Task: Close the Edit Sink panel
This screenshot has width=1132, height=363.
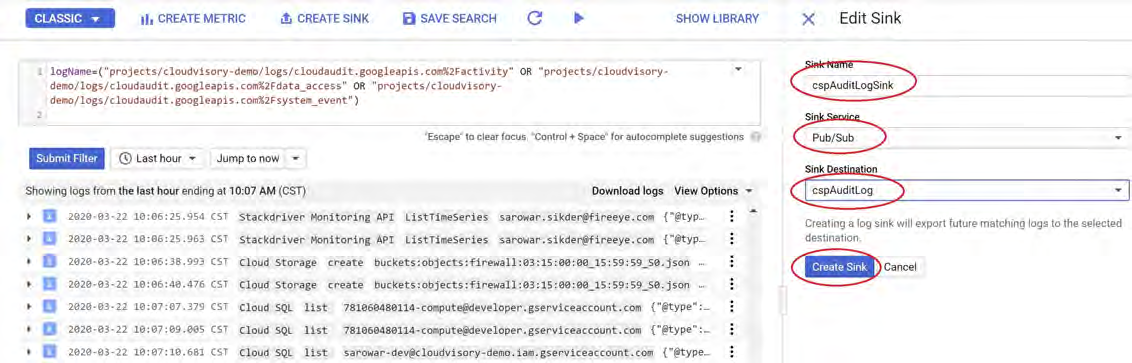Action: [809, 19]
